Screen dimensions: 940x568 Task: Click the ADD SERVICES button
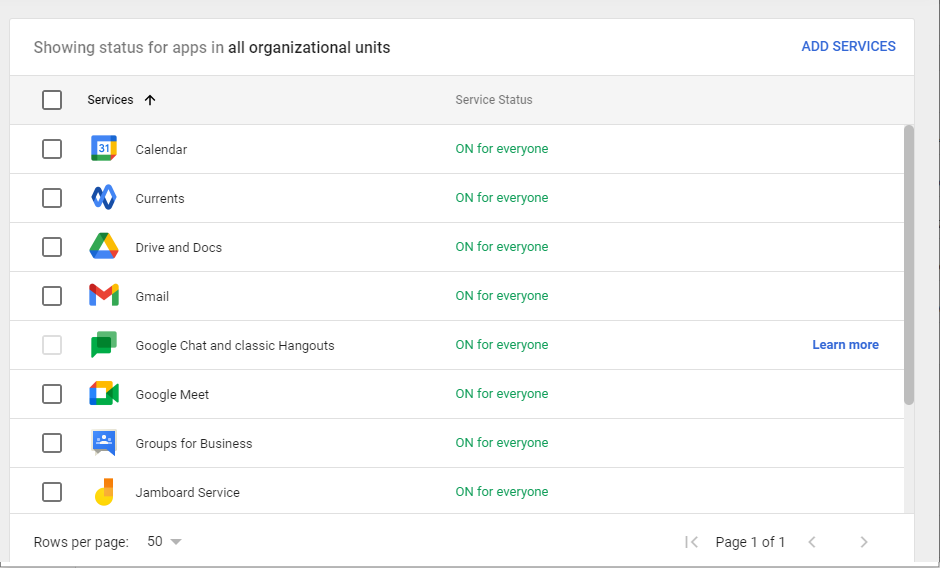(x=848, y=46)
